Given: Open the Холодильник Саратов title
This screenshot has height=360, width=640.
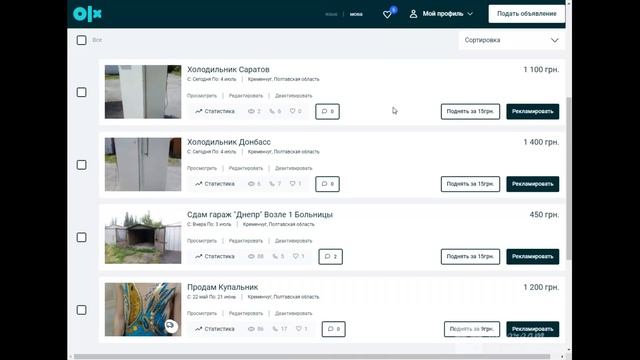Looking at the screenshot, I should (x=228, y=69).
